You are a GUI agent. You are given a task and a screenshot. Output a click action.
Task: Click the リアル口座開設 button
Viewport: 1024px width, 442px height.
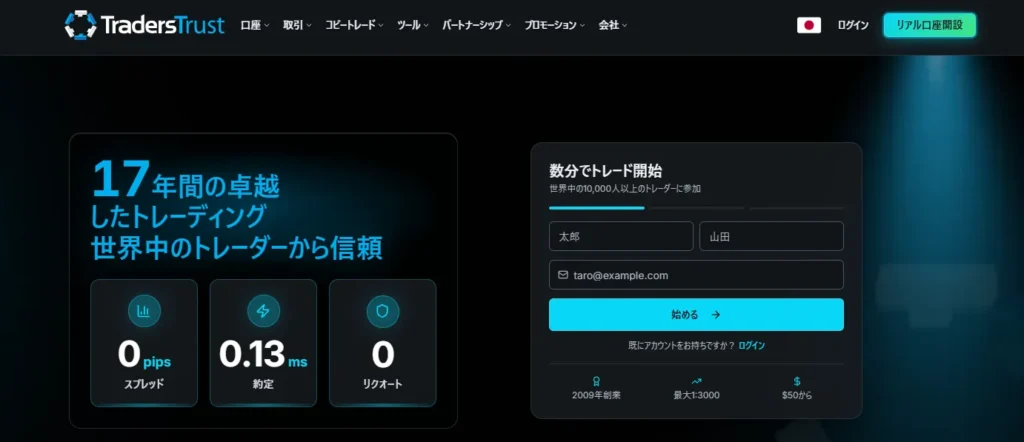pyautogui.click(x=929, y=25)
